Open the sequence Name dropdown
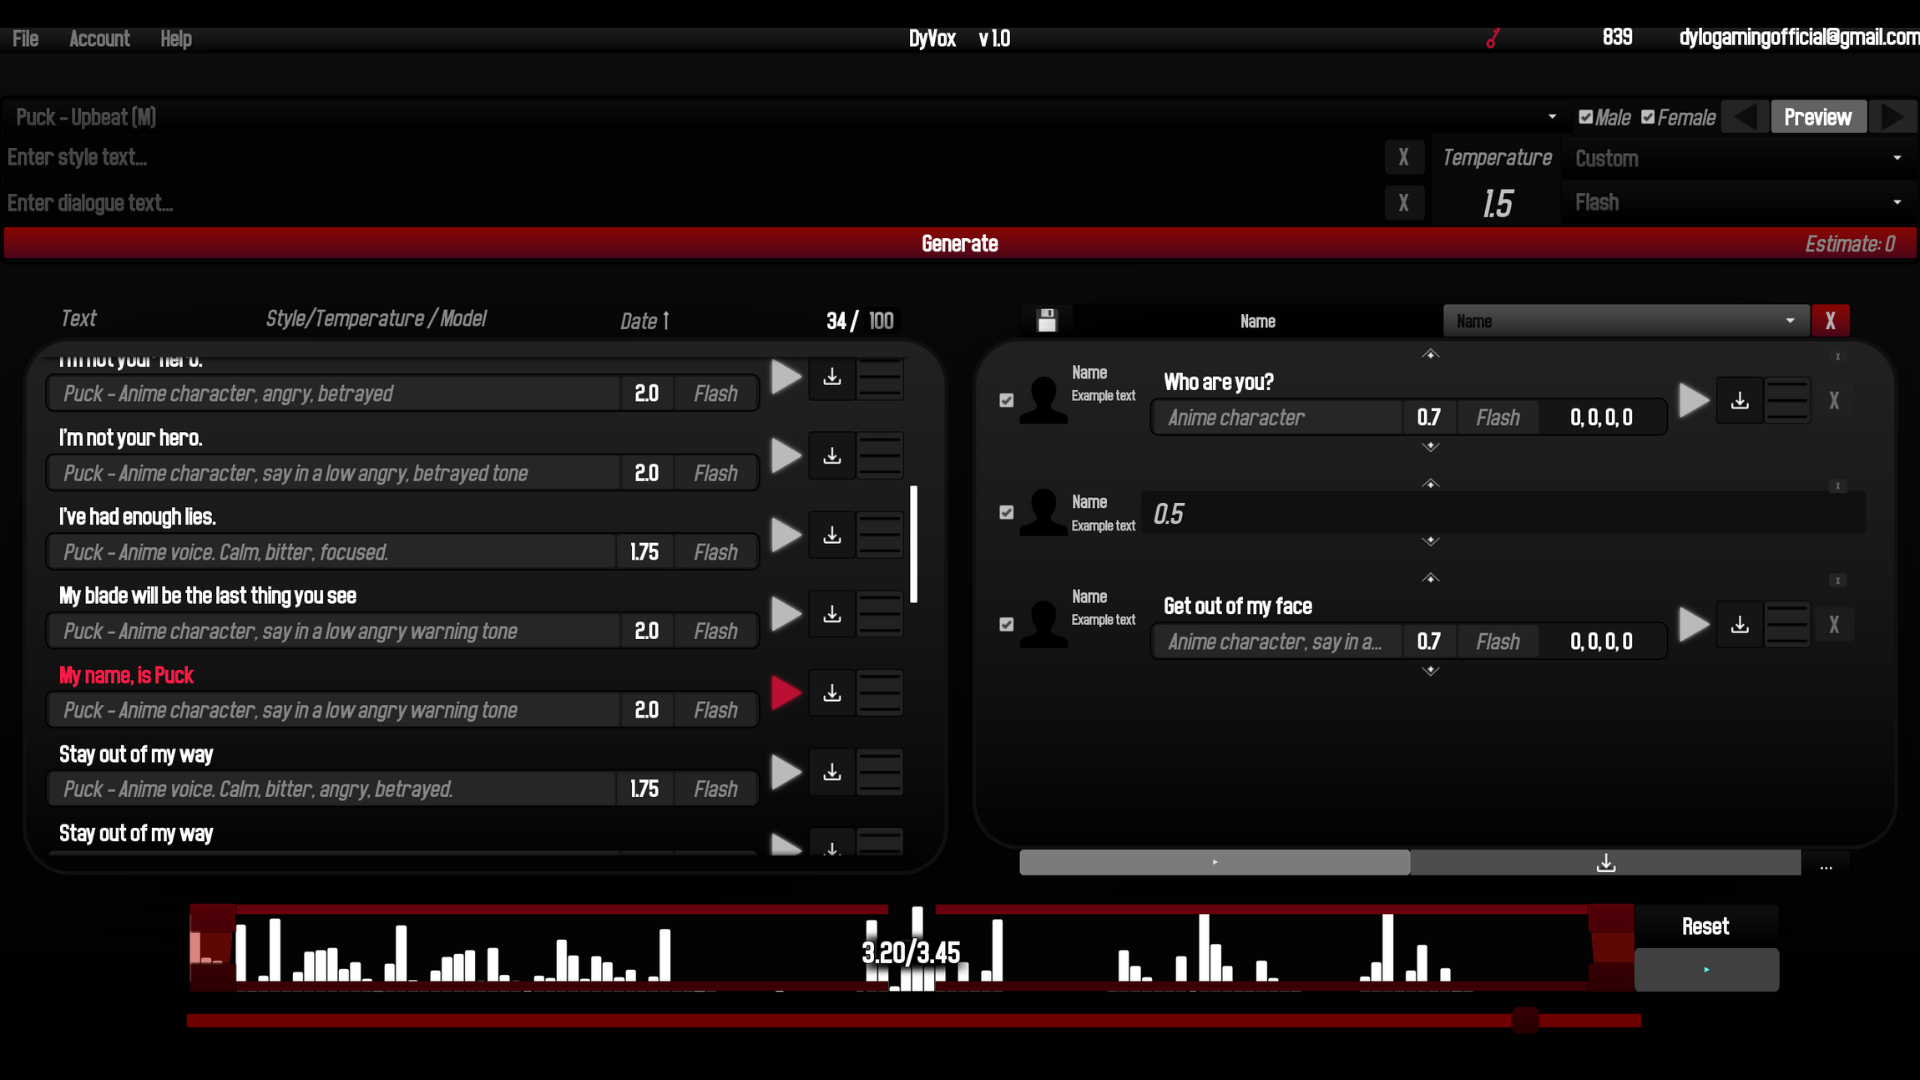This screenshot has height=1080, width=1920. (1626, 321)
